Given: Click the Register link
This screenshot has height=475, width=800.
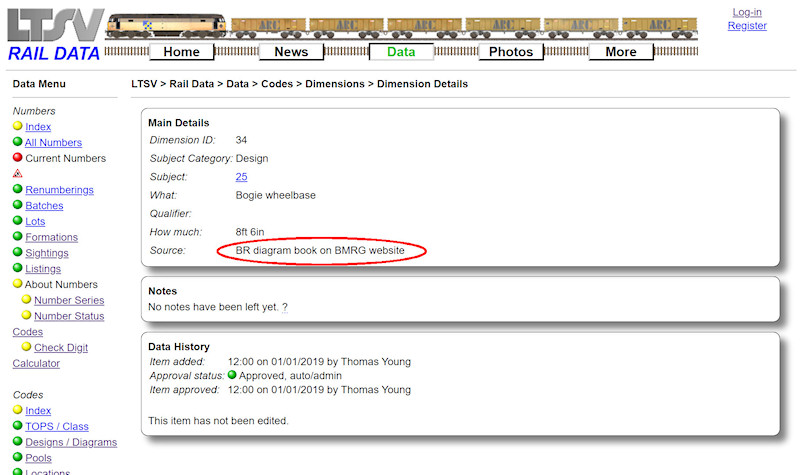Looking at the screenshot, I should click(747, 26).
